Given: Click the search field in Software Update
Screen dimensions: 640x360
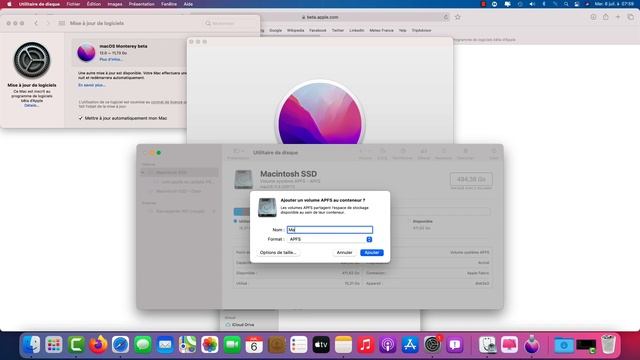Looking at the screenshot, I should [x=229, y=23].
